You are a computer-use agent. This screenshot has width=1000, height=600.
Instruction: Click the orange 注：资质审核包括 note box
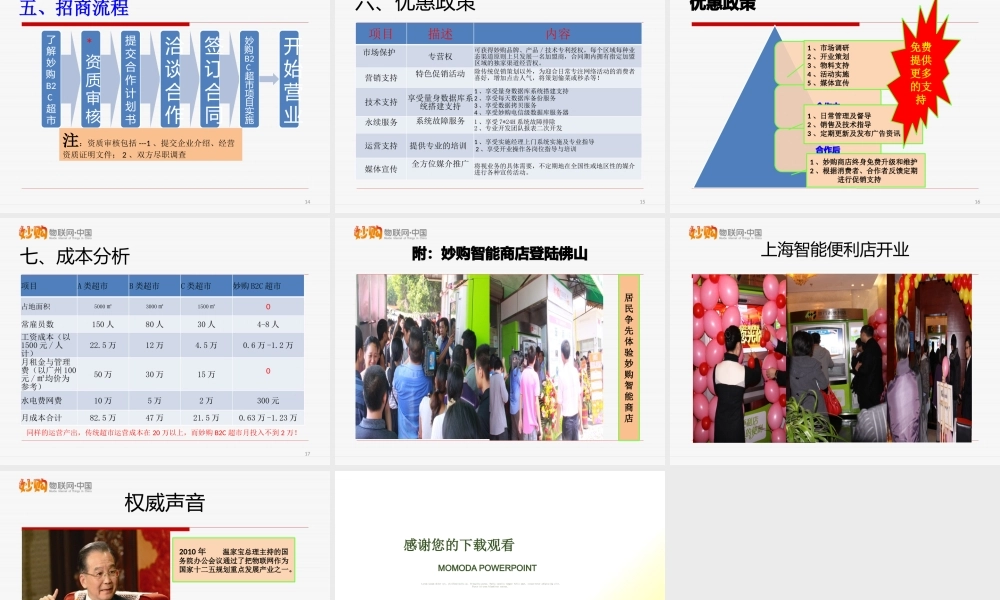(151, 145)
